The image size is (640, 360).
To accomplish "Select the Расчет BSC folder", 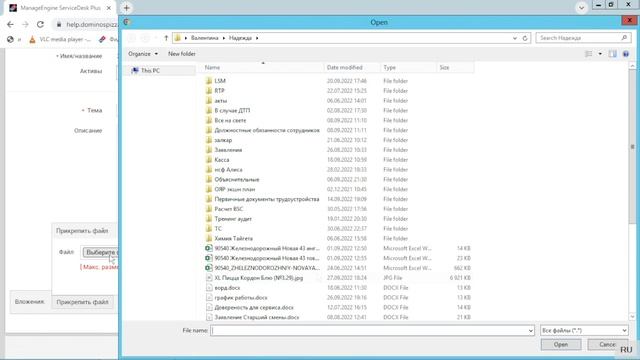I will pyautogui.click(x=229, y=209).
